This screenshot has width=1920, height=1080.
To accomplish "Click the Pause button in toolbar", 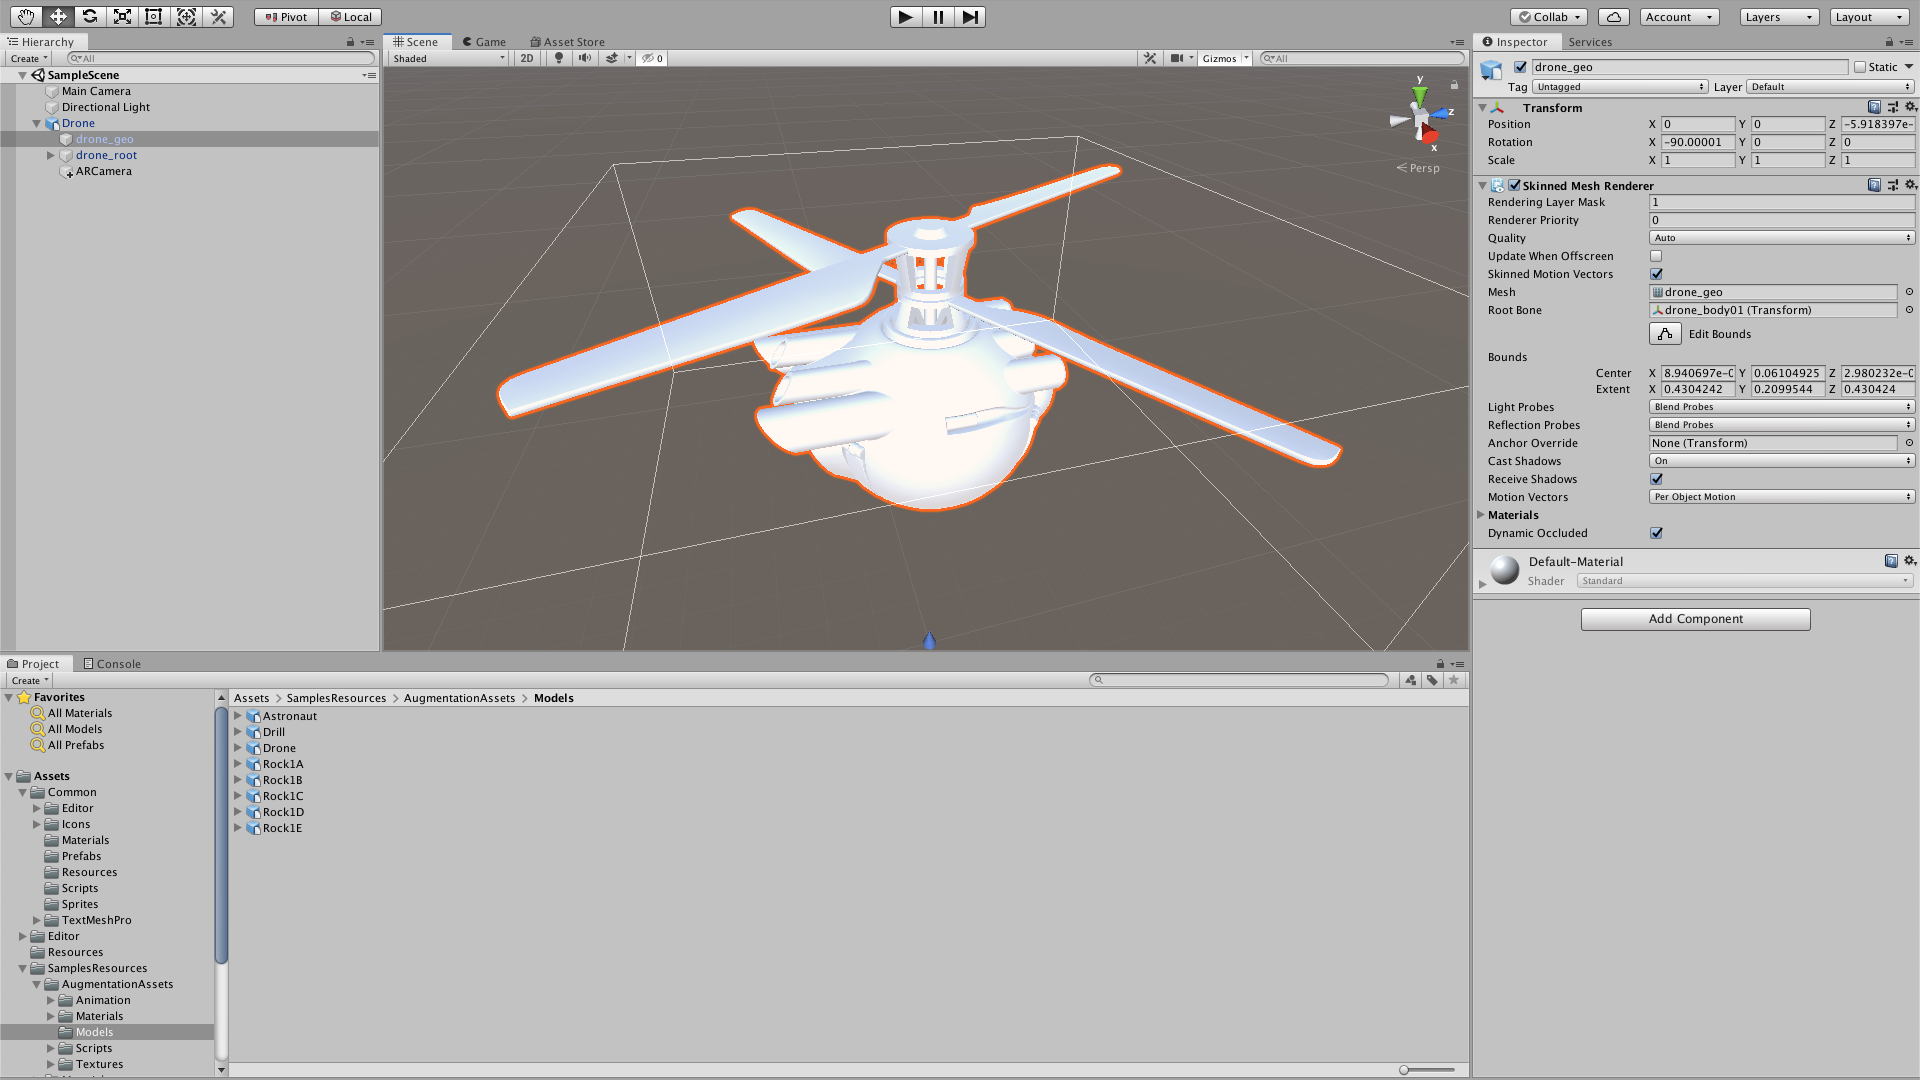I will [x=938, y=16].
